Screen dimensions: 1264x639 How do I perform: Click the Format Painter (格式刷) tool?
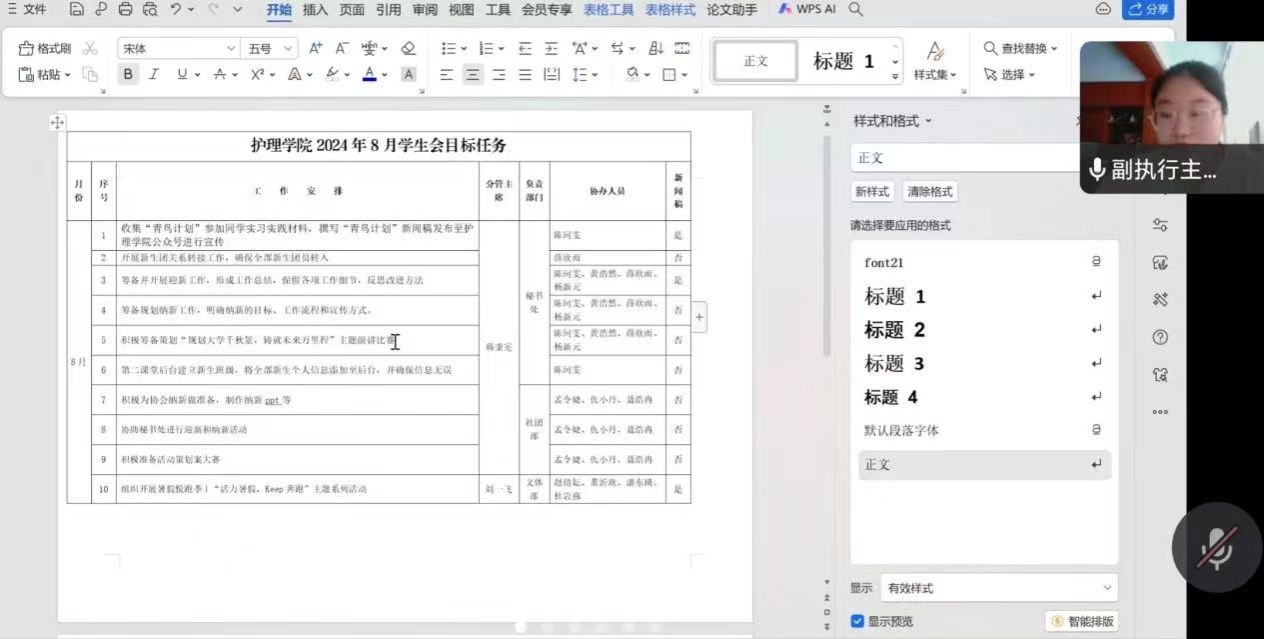click(x=45, y=48)
